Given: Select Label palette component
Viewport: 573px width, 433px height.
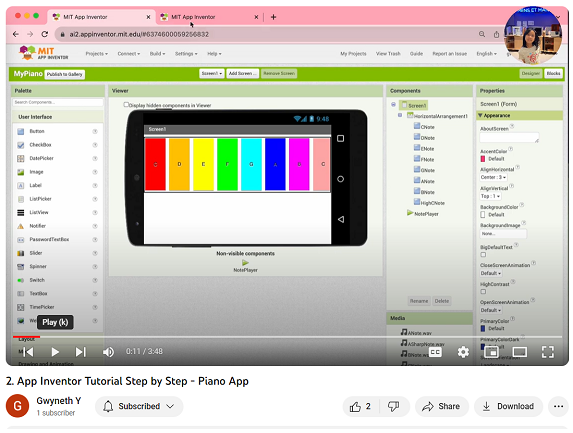Looking at the screenshot, I should point(35,185).
